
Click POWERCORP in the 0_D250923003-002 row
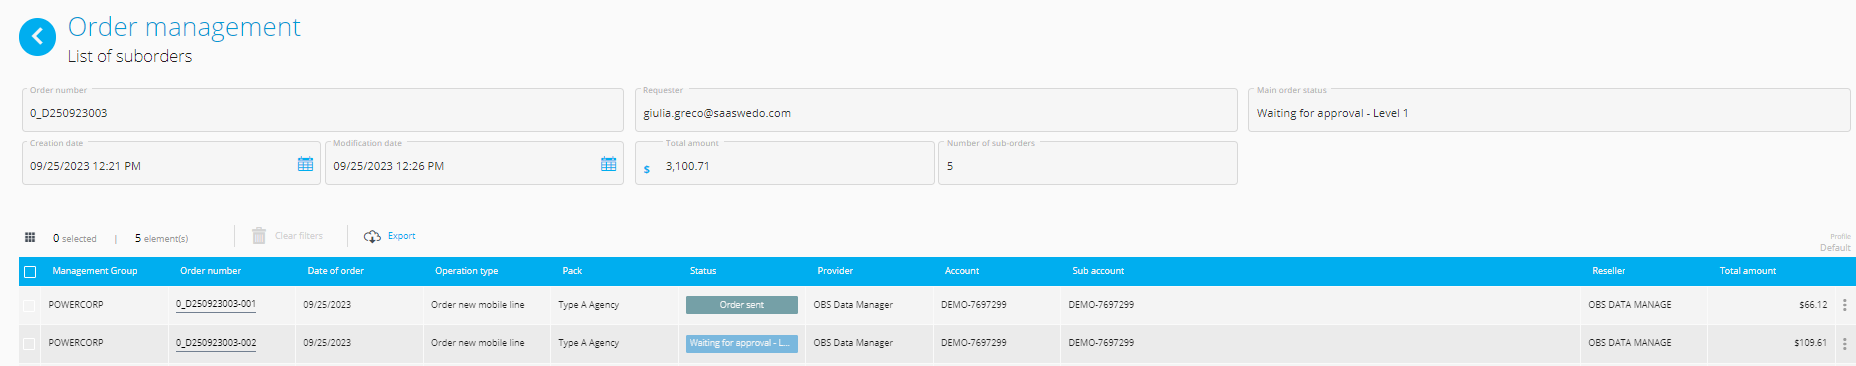pyautogui.click(x=76, y=343)
